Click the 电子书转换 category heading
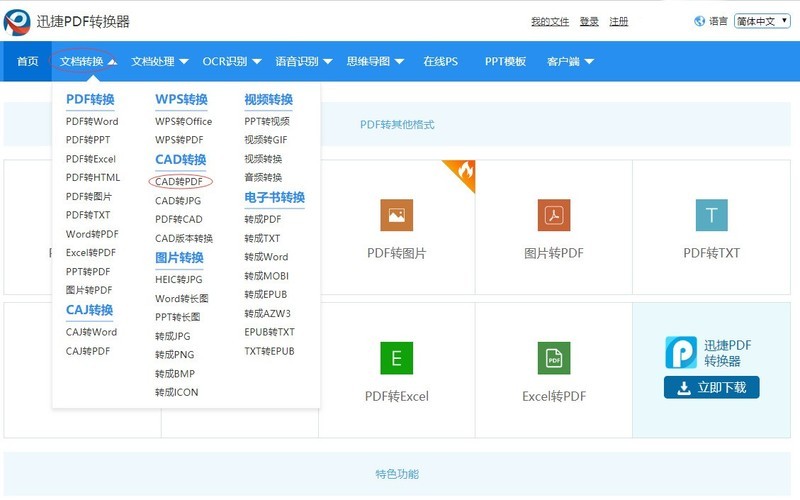Viewport: 800px width, 500px height. click(x=274, y=197)
